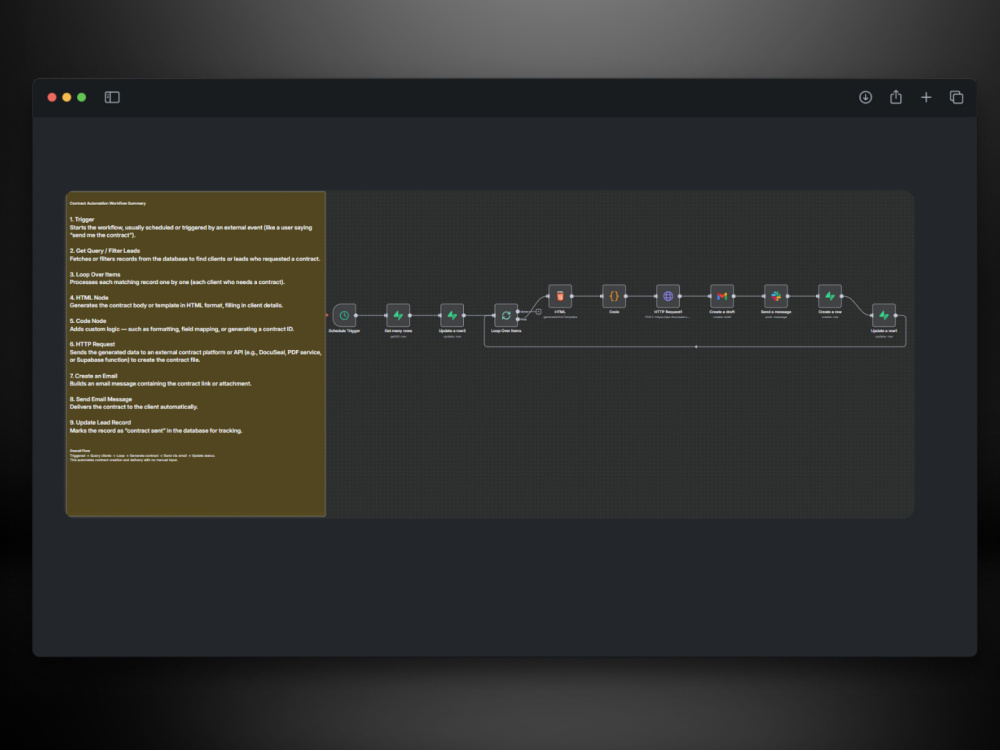Click the "Contract Automation Workflow Summary" title
This screenshot has height=750, width=1000.
pos(108,203)
